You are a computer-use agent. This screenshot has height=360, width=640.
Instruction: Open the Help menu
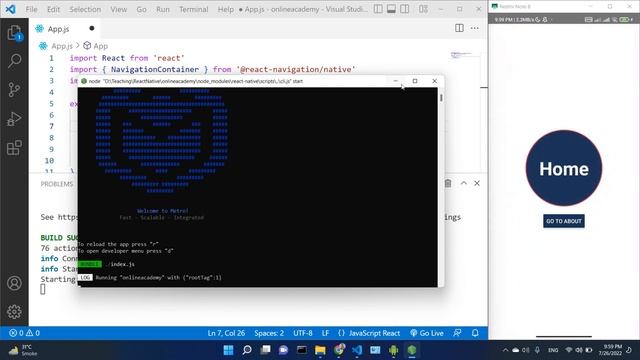[225, 9]
